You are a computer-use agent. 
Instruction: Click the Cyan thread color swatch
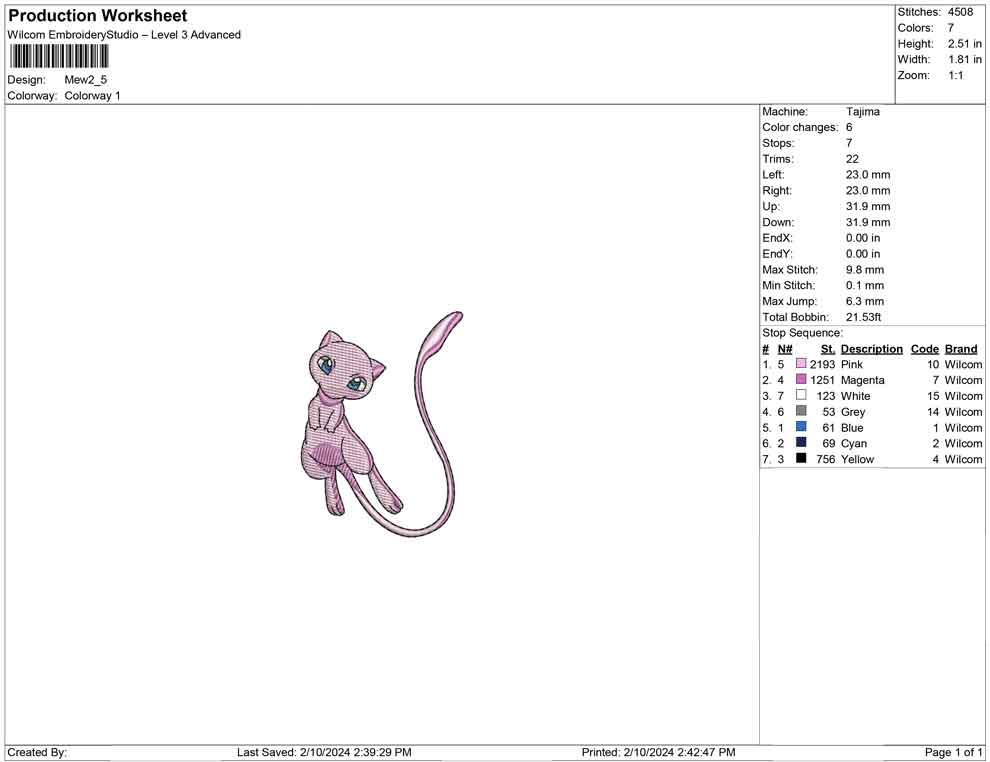click(x=801, y=443)
